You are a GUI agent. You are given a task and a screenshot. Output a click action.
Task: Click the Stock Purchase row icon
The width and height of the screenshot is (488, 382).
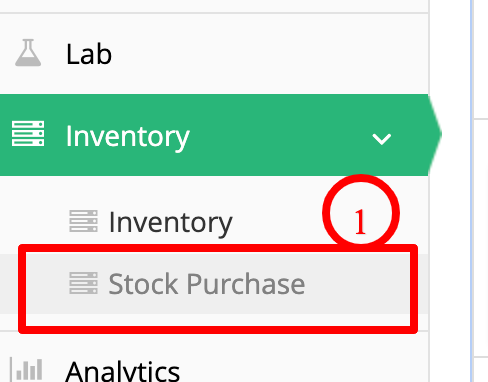[83, 283]
